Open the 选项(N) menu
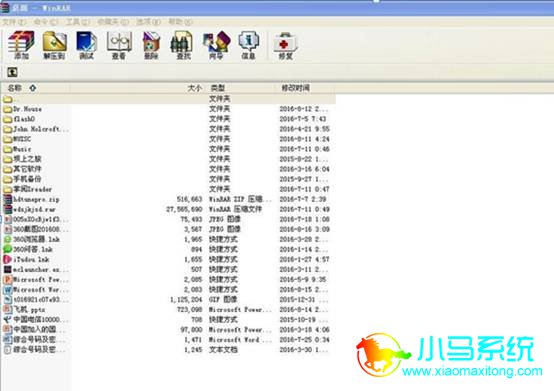 (x=148, y=22)
